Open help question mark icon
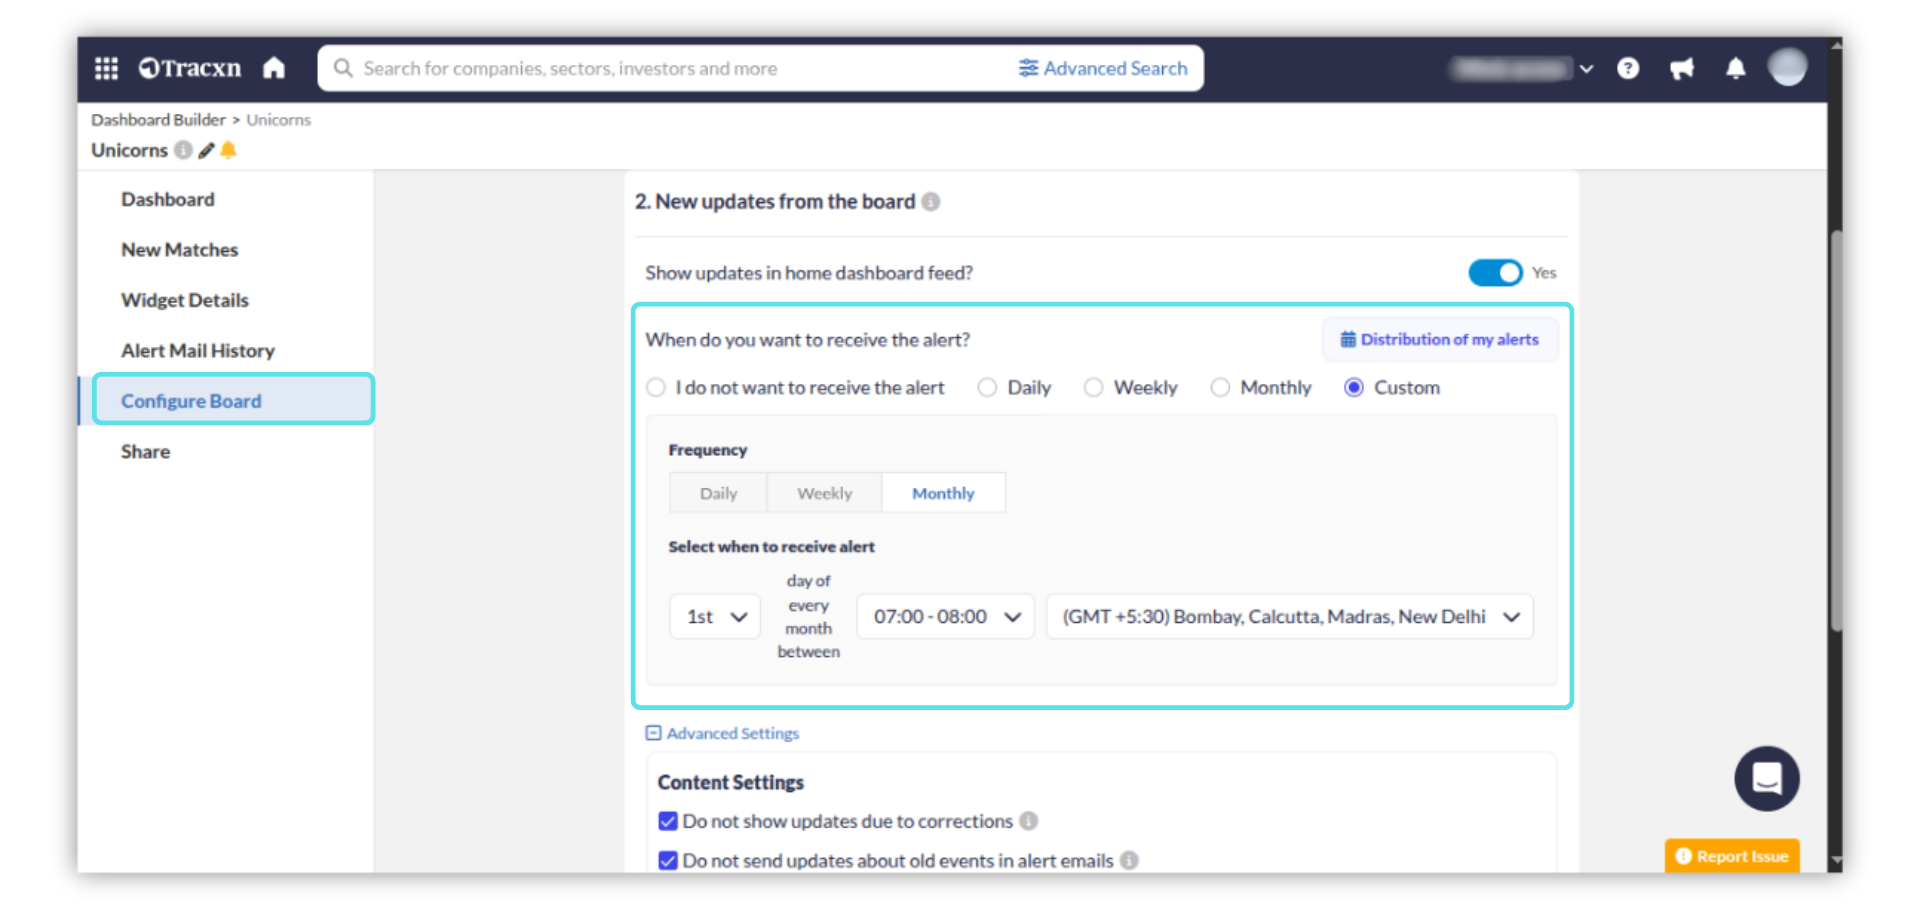This screenshot has height=917, width=1920. coord(1628,68)
